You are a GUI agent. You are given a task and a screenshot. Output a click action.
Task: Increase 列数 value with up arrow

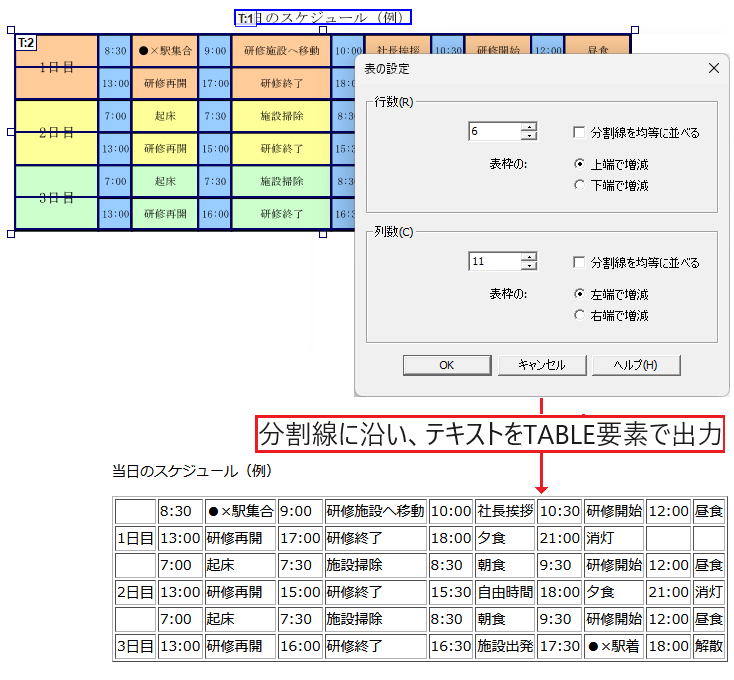(529, 257)
